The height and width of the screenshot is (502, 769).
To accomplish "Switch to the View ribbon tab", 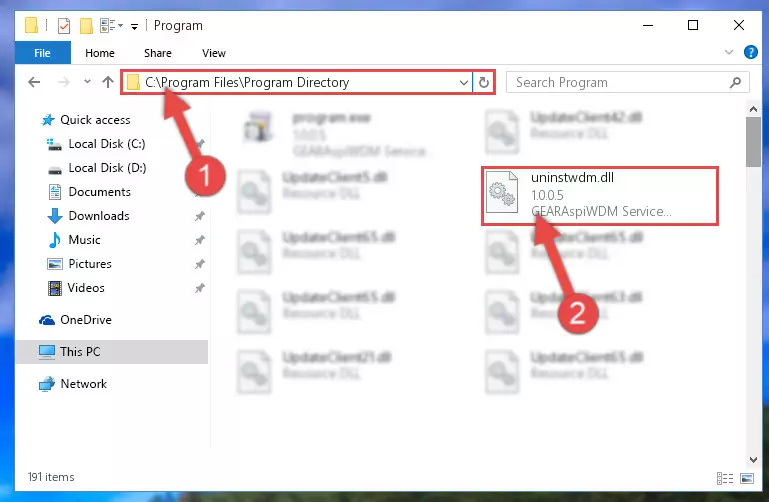I will point(214,53).
